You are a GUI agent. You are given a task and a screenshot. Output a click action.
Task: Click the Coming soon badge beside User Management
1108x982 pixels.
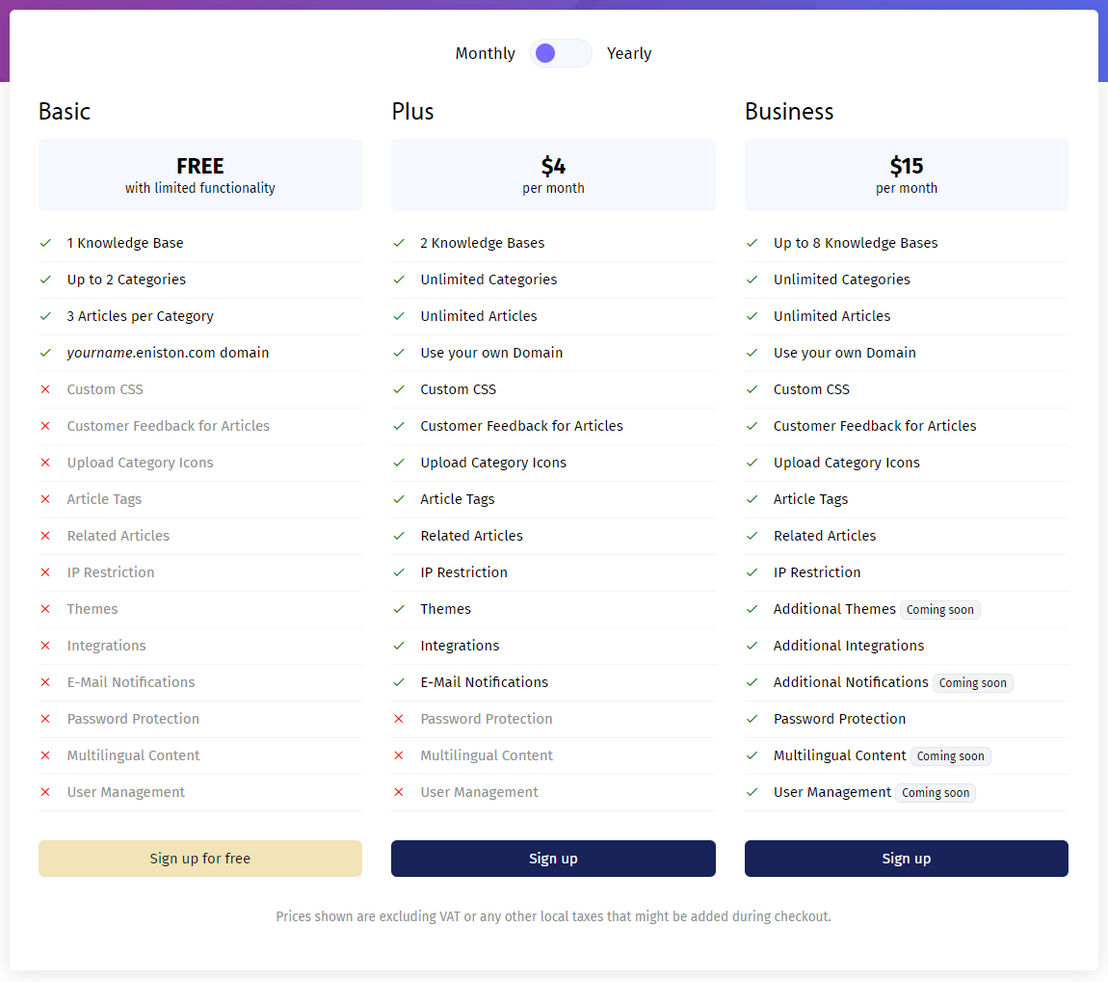[936, 793]
